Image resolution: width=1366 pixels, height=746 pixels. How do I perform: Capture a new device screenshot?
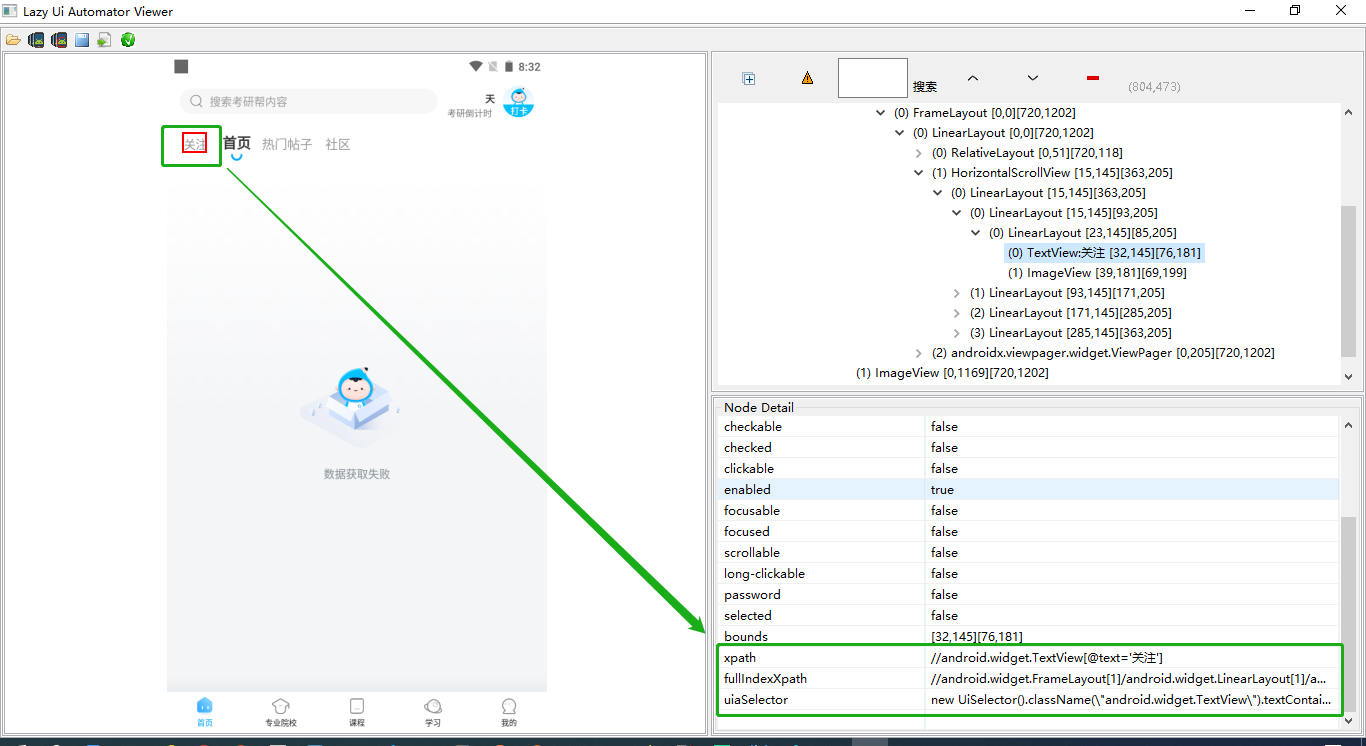36,39
